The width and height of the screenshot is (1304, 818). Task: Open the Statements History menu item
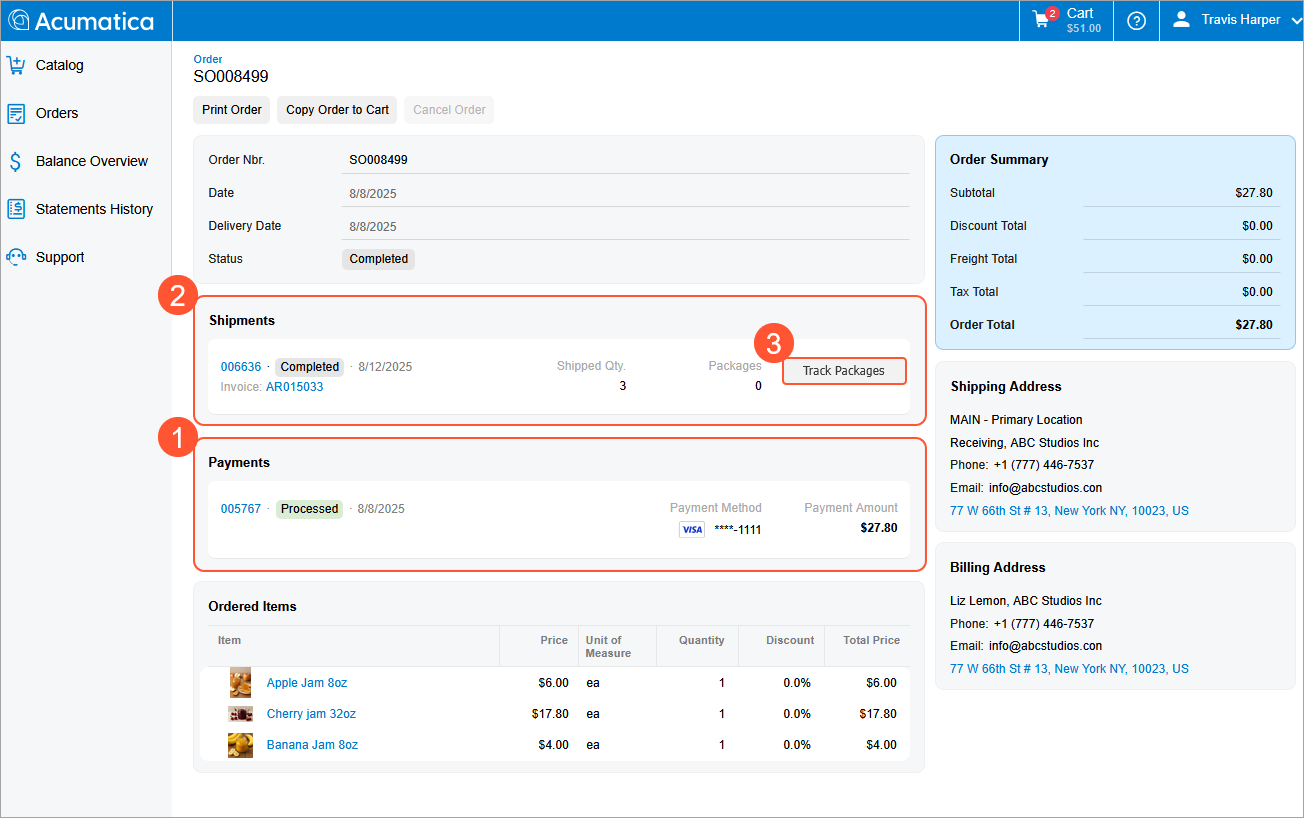94,210
